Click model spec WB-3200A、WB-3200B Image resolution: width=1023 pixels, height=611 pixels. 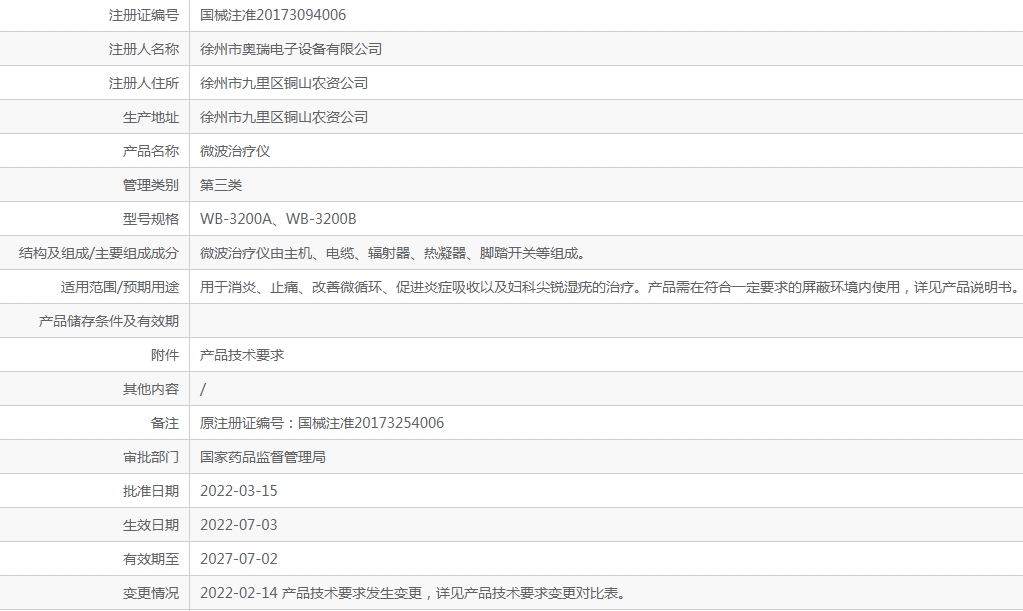(278, 218)
